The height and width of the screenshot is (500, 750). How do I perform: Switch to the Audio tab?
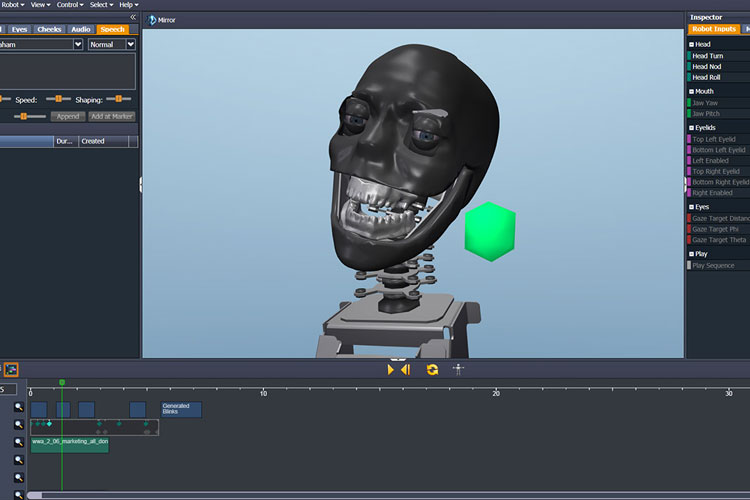tap(81, 30)
